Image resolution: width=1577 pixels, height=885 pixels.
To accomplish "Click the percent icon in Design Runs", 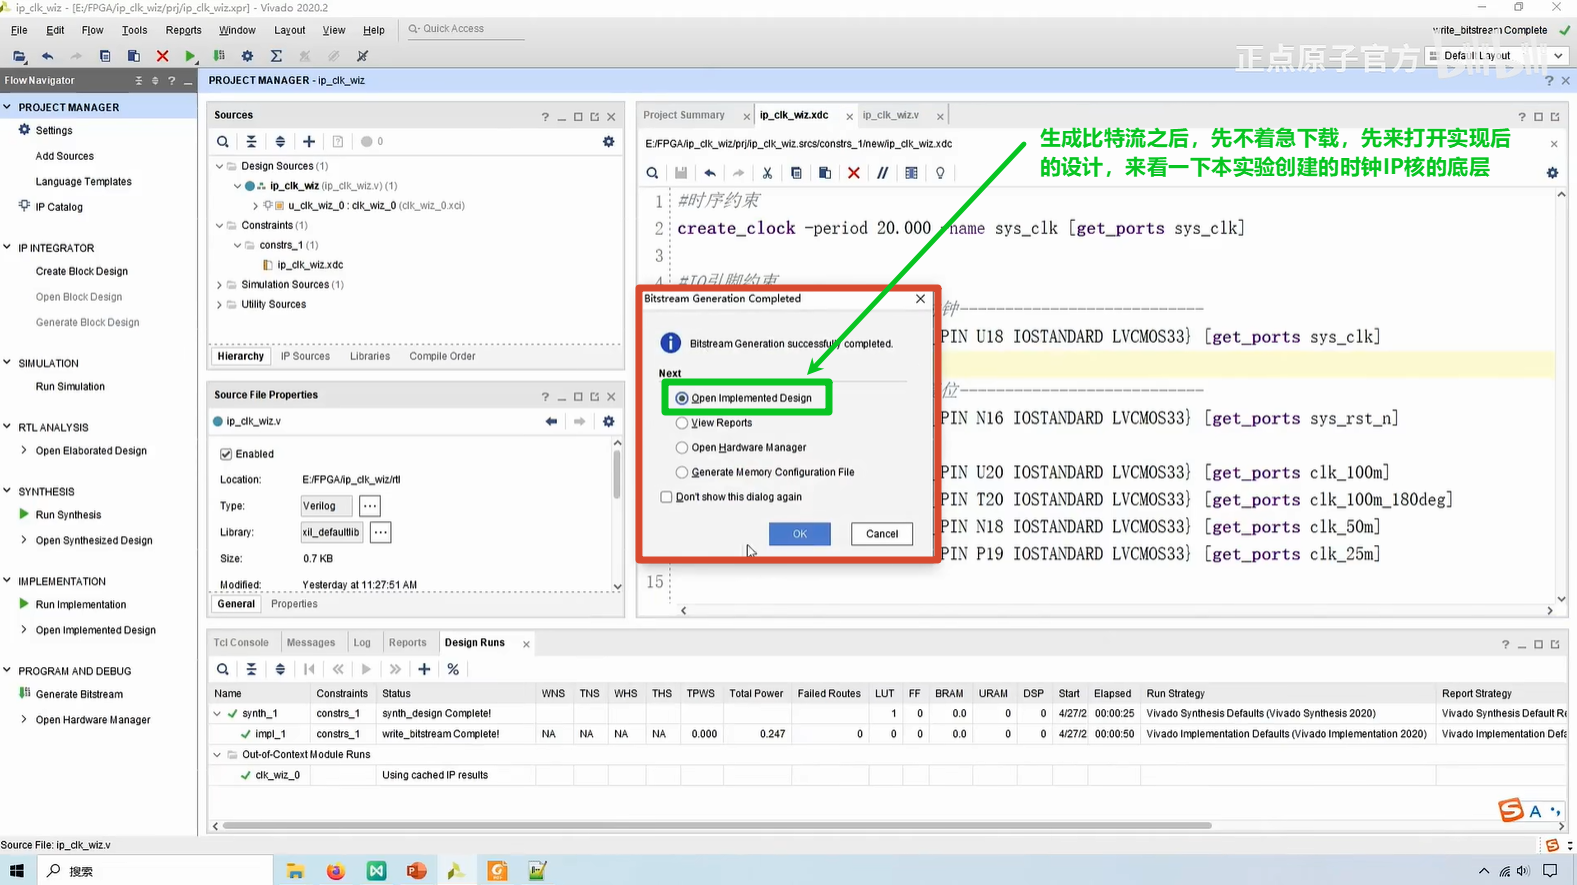I will click(x=453, y=669).
